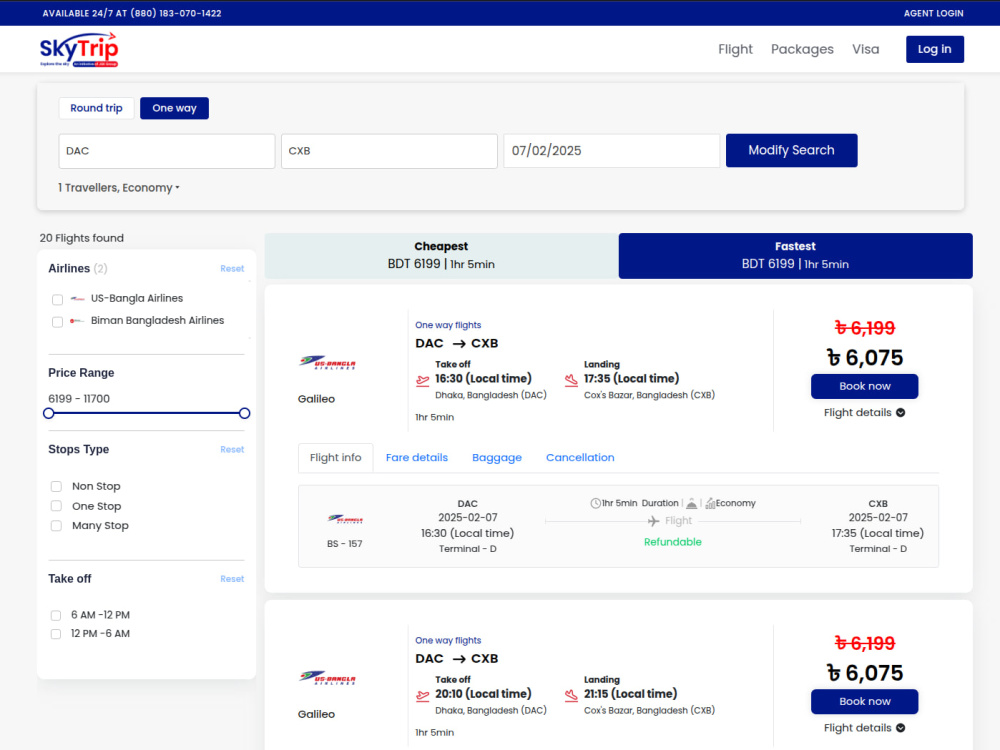
Task: Open the Flight menu item
Action: point(735,49)
